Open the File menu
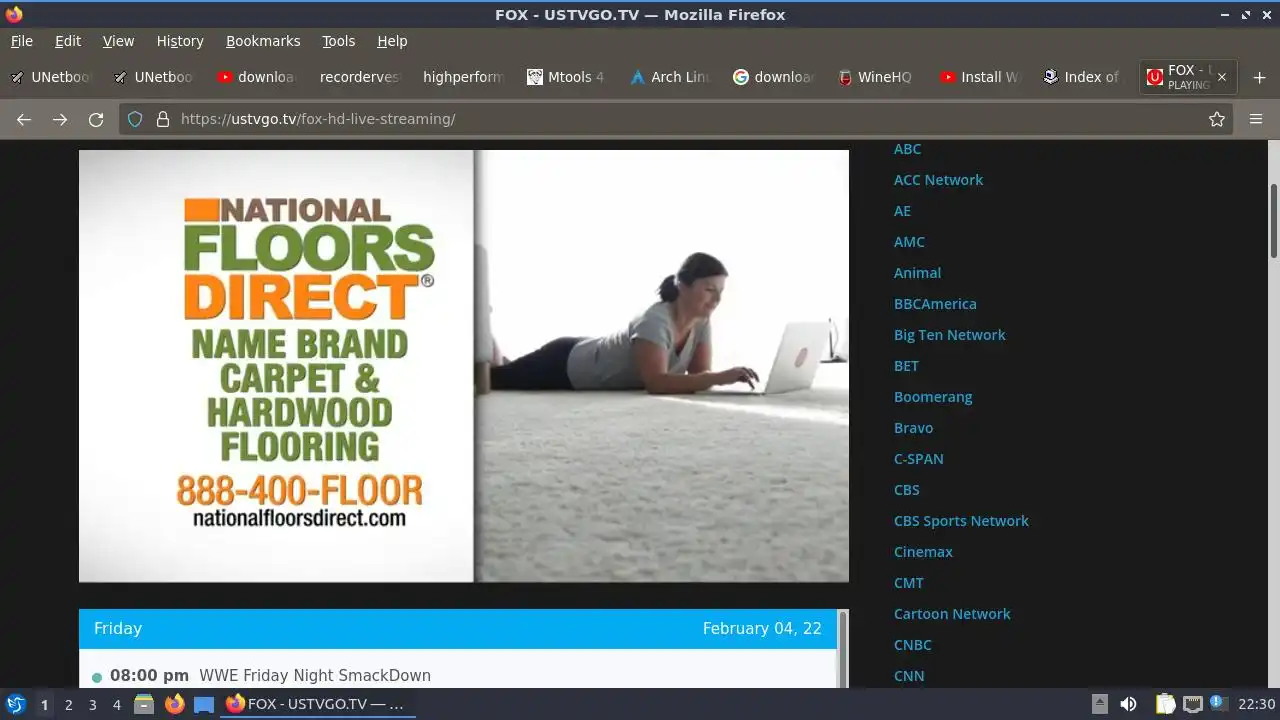Viewport: 1280px width, 720px height. 22,41
